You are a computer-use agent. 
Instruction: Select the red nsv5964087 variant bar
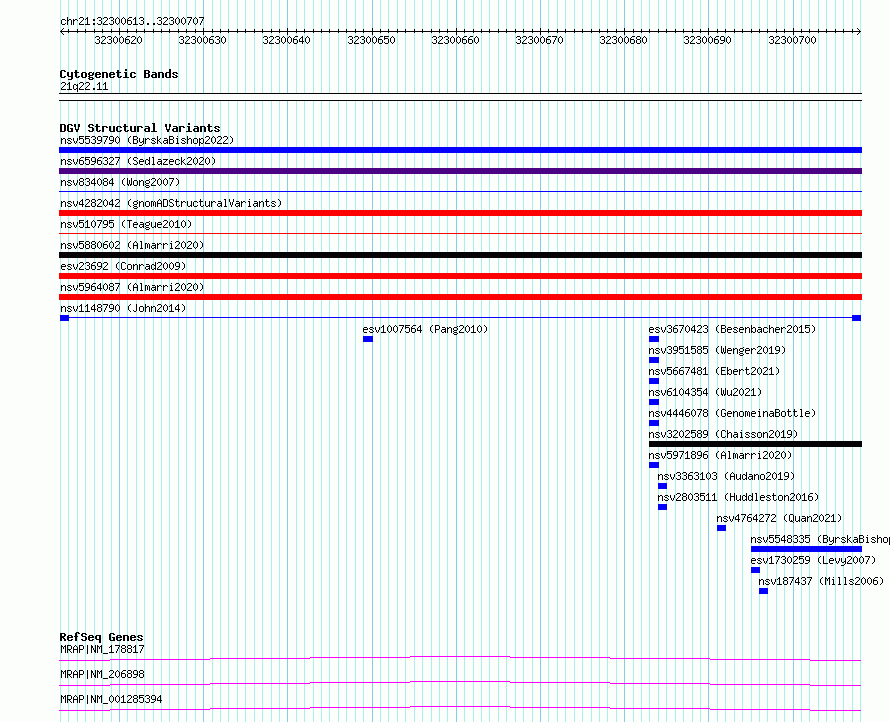[x=460, y=297]
